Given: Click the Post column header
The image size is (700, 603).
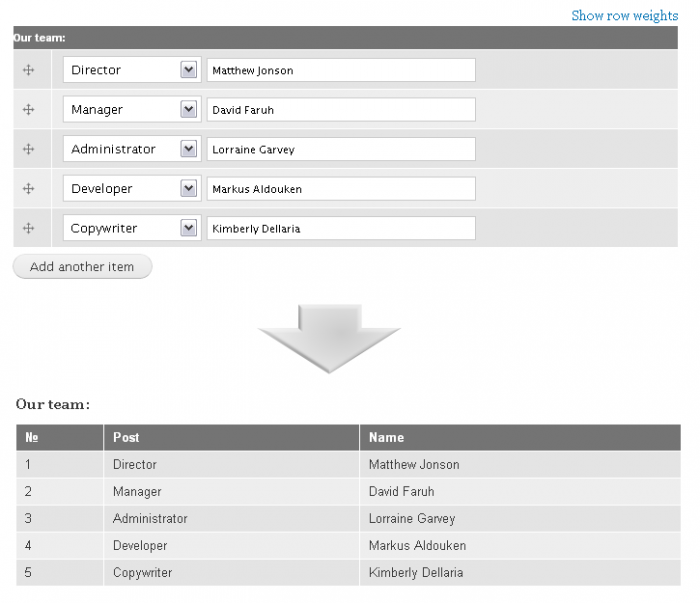Looking at the screenshot, I should tap(231, 437).
